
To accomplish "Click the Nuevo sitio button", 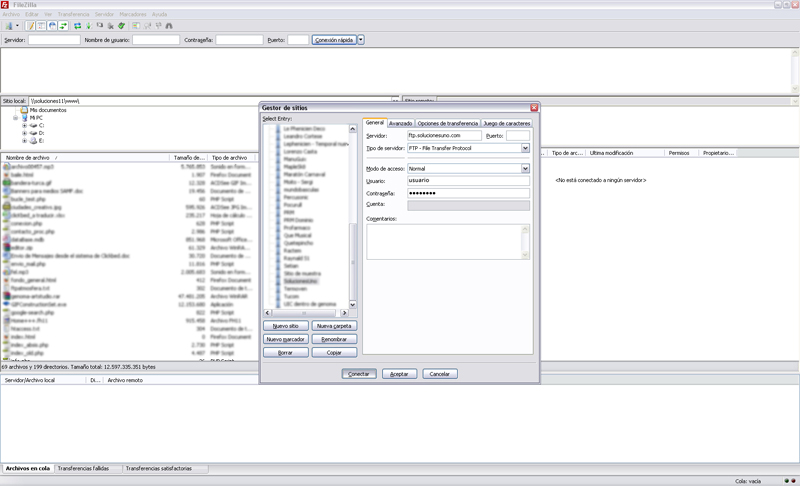I will tap(286, 326).
